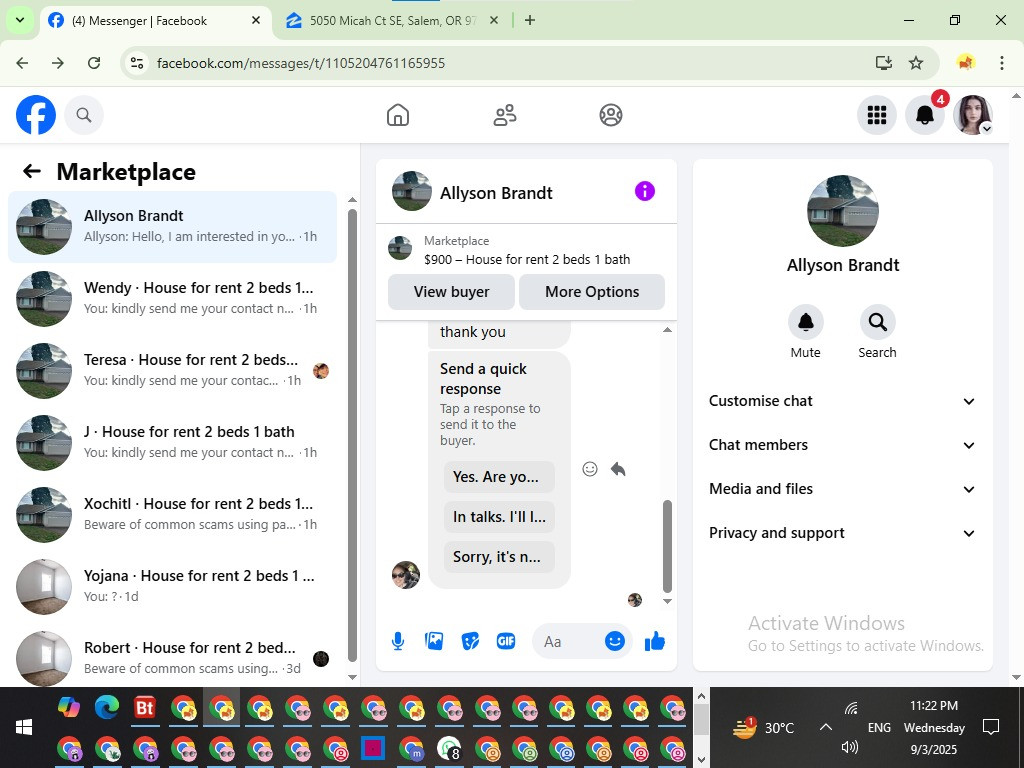Click the chat messages vertical scrollbar thumb
The height and width of the screenshot is (768, 1024).
coord(667,546)
